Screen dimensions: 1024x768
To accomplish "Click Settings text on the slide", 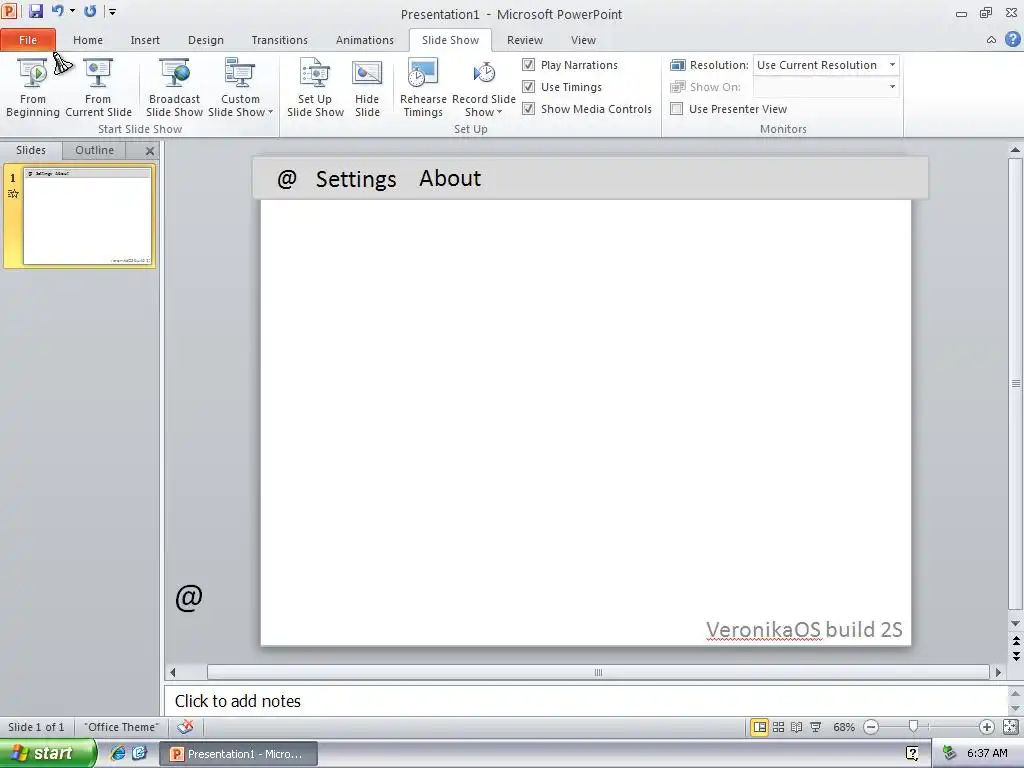I will pyautogui.click(x=356, y=179).
